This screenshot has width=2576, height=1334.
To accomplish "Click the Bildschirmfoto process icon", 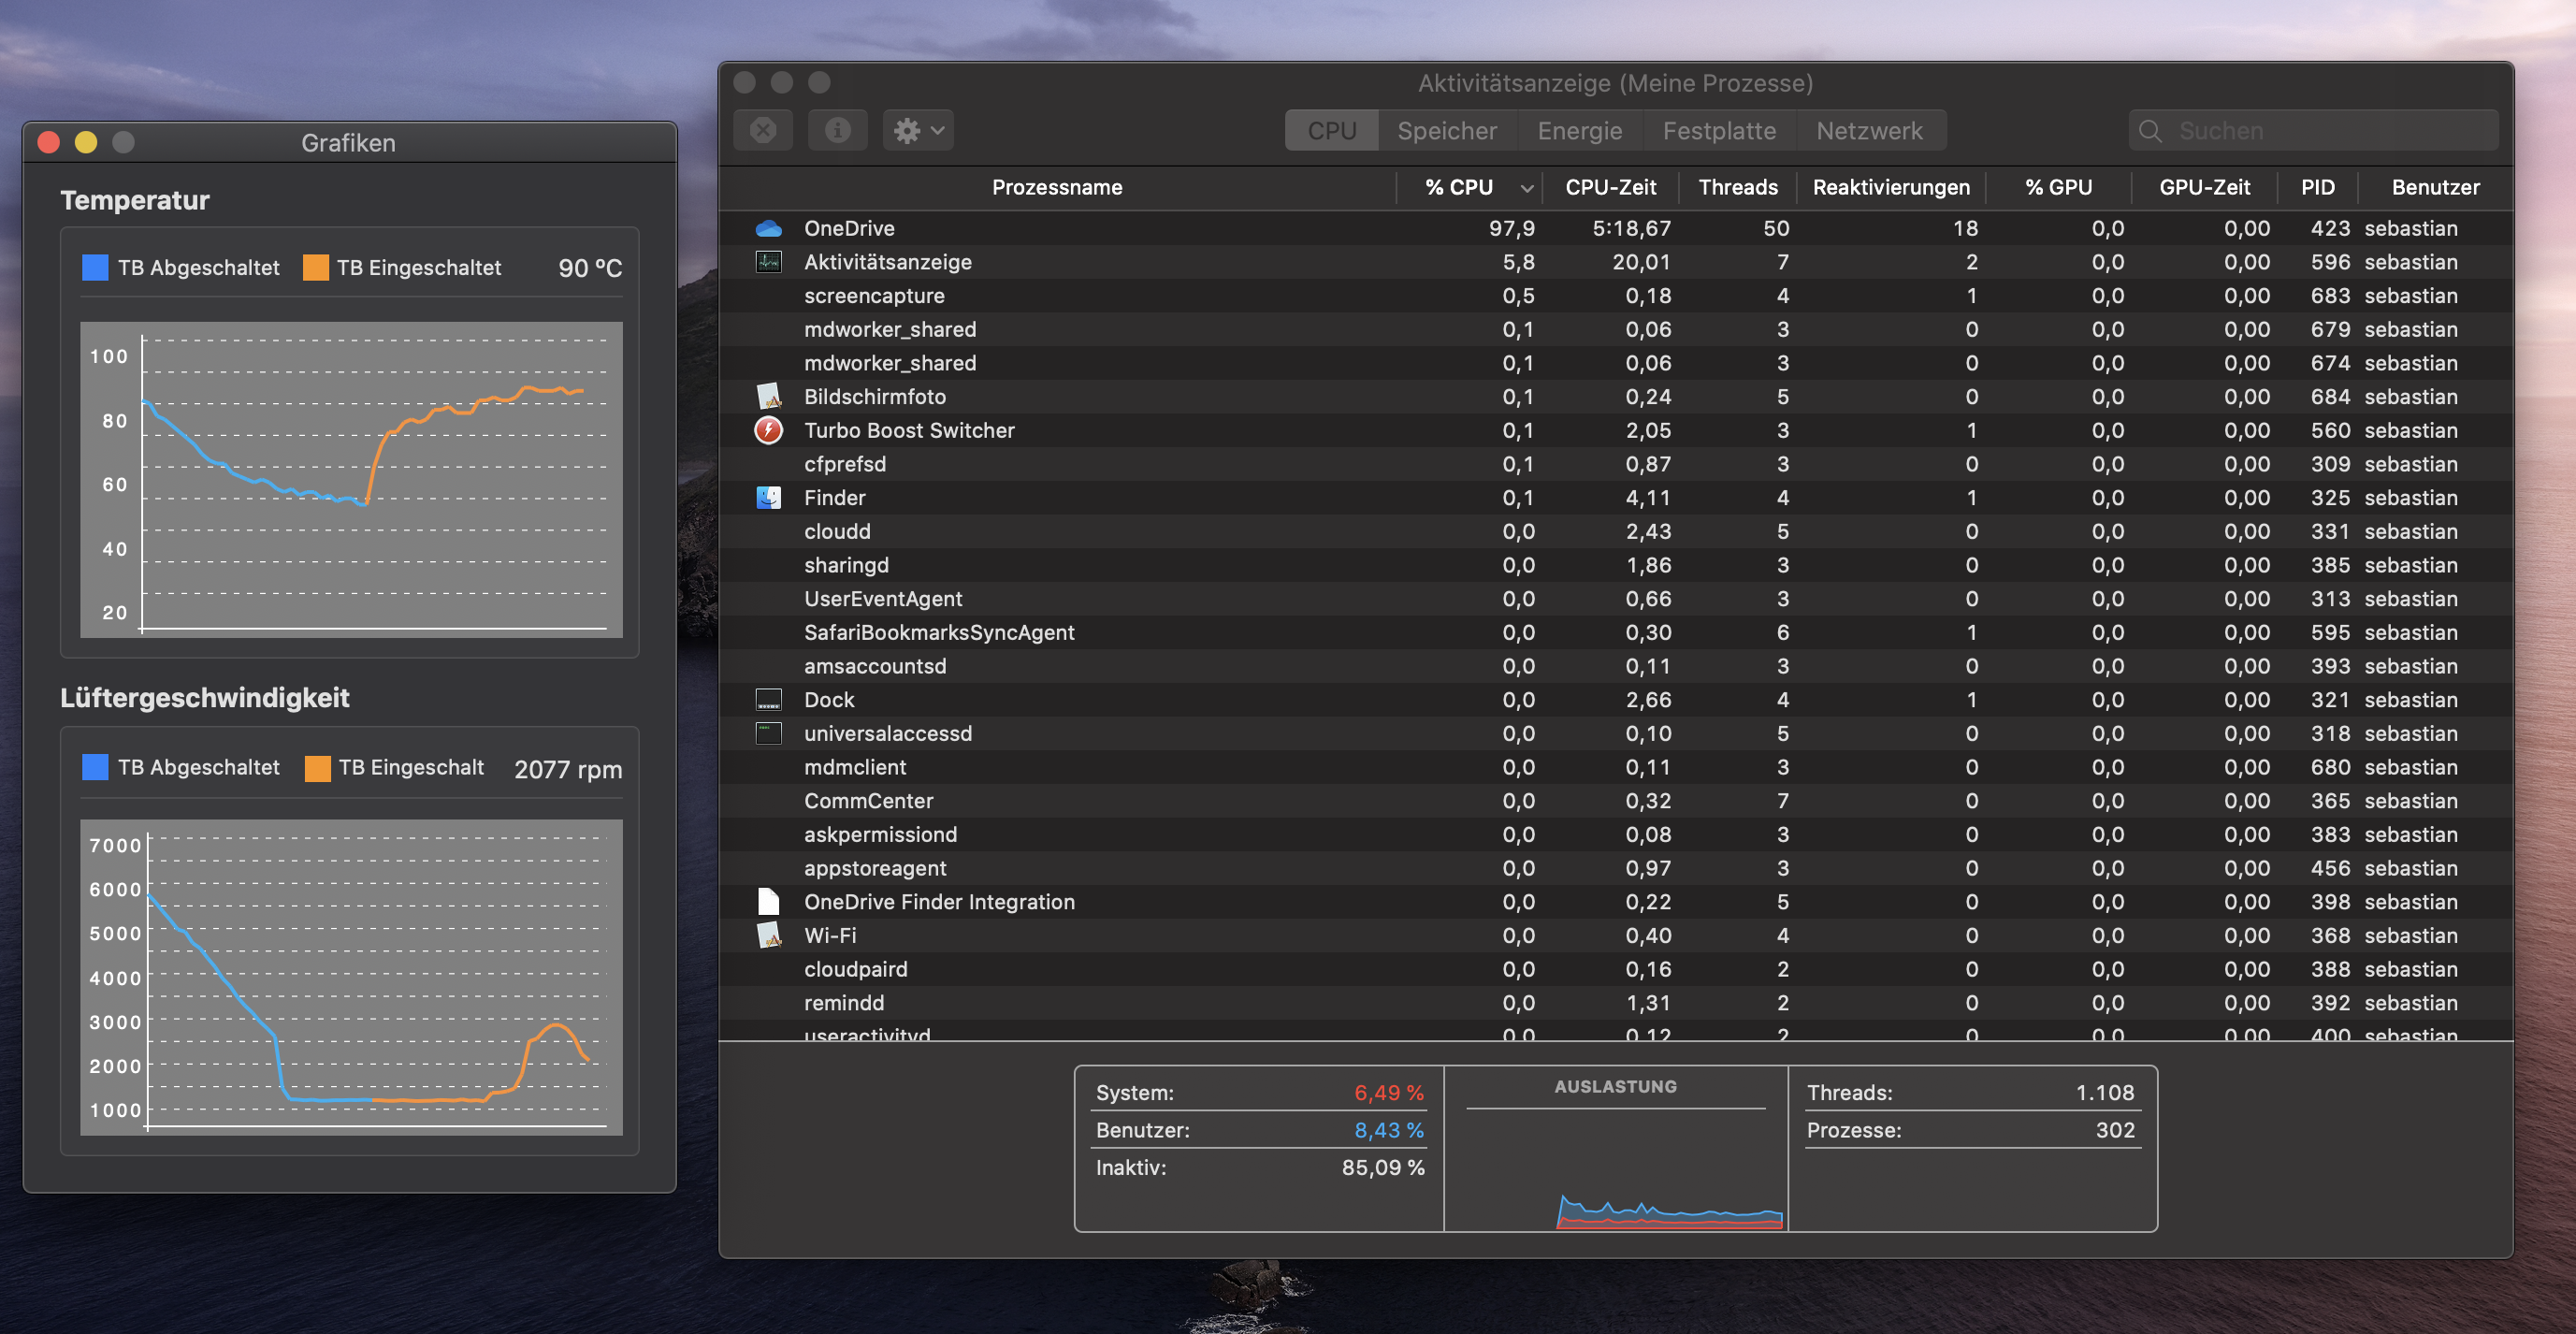I will click(x=768, y=397).
